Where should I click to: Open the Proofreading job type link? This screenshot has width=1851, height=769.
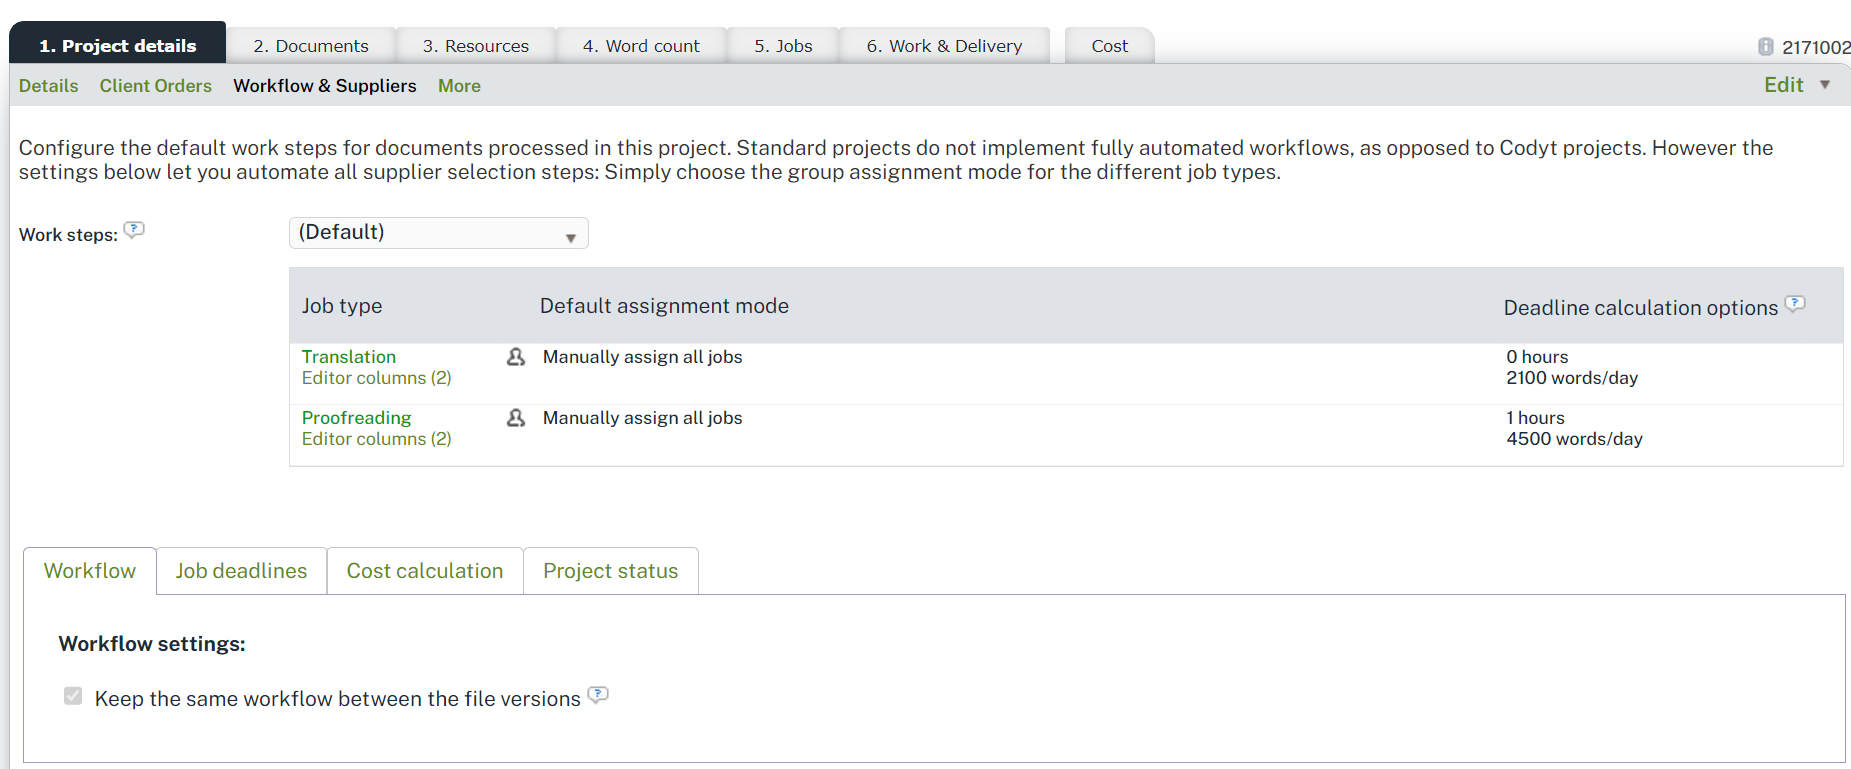pos(356,418)
